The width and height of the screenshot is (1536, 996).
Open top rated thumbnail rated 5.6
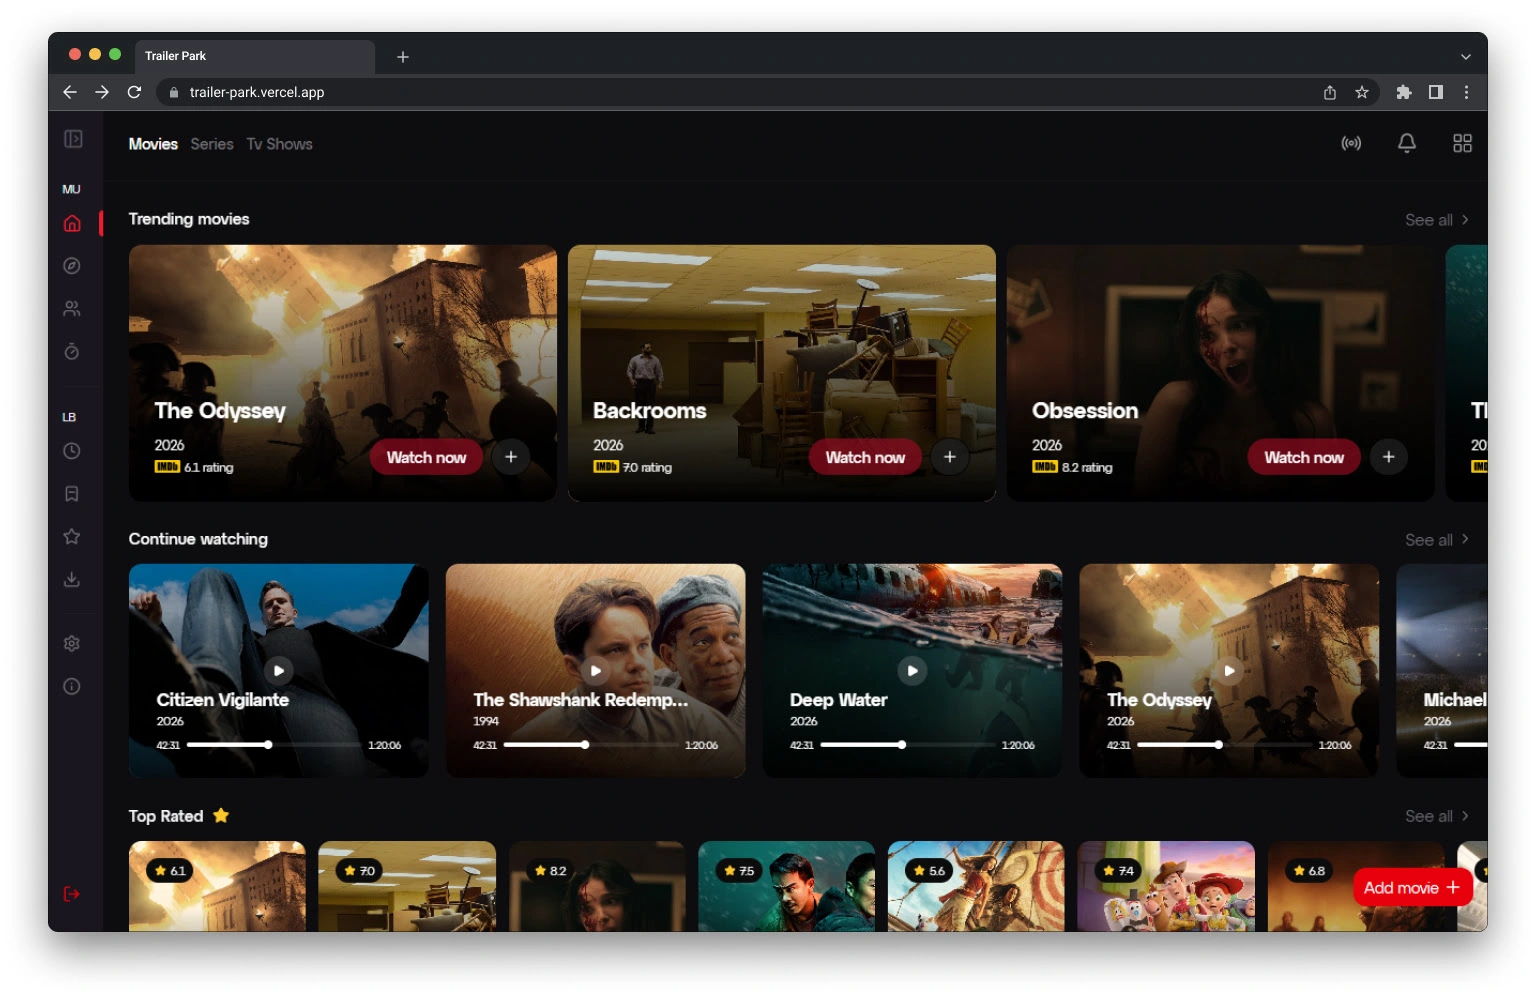976,887
